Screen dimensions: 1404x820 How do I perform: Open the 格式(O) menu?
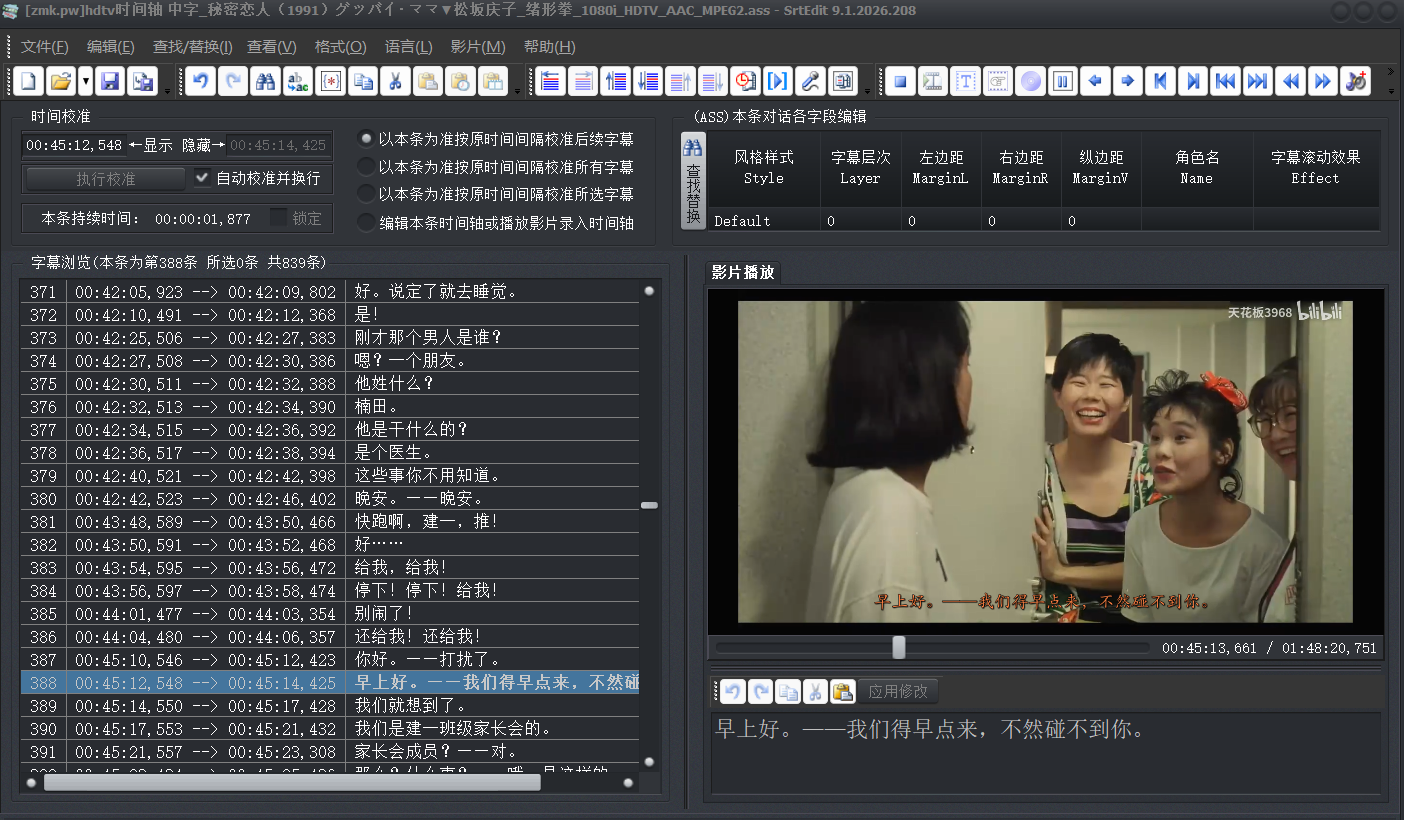pyautogui.click(x=341, y=47)
